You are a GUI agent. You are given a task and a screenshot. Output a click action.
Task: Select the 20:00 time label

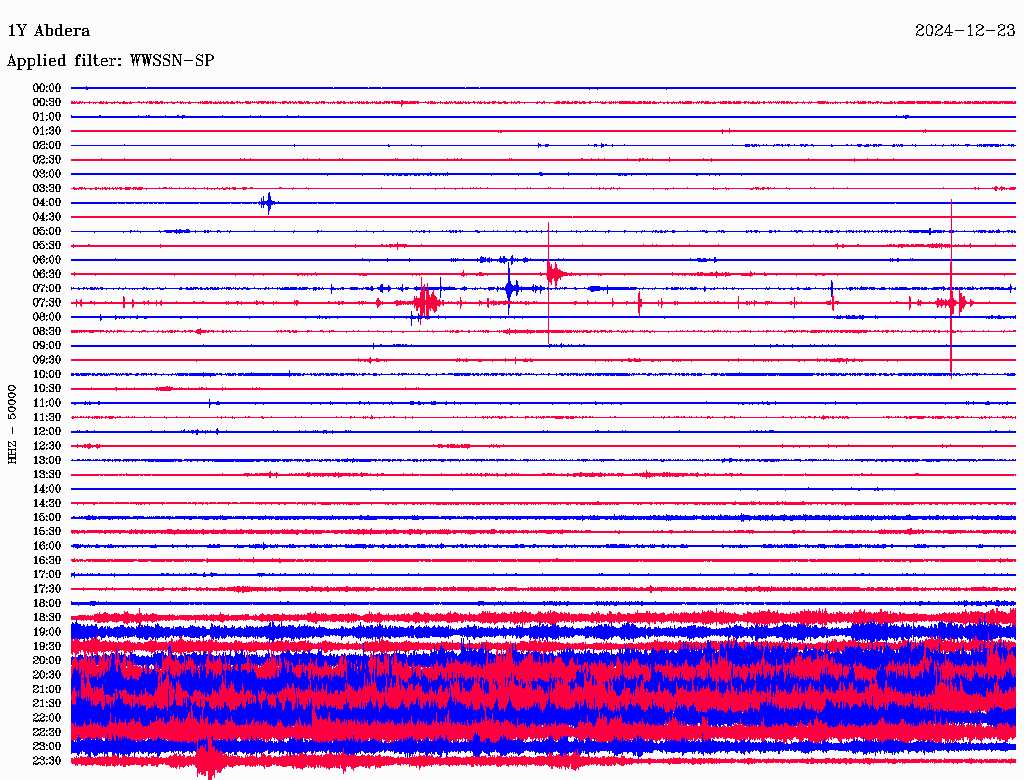coord(47,661)
